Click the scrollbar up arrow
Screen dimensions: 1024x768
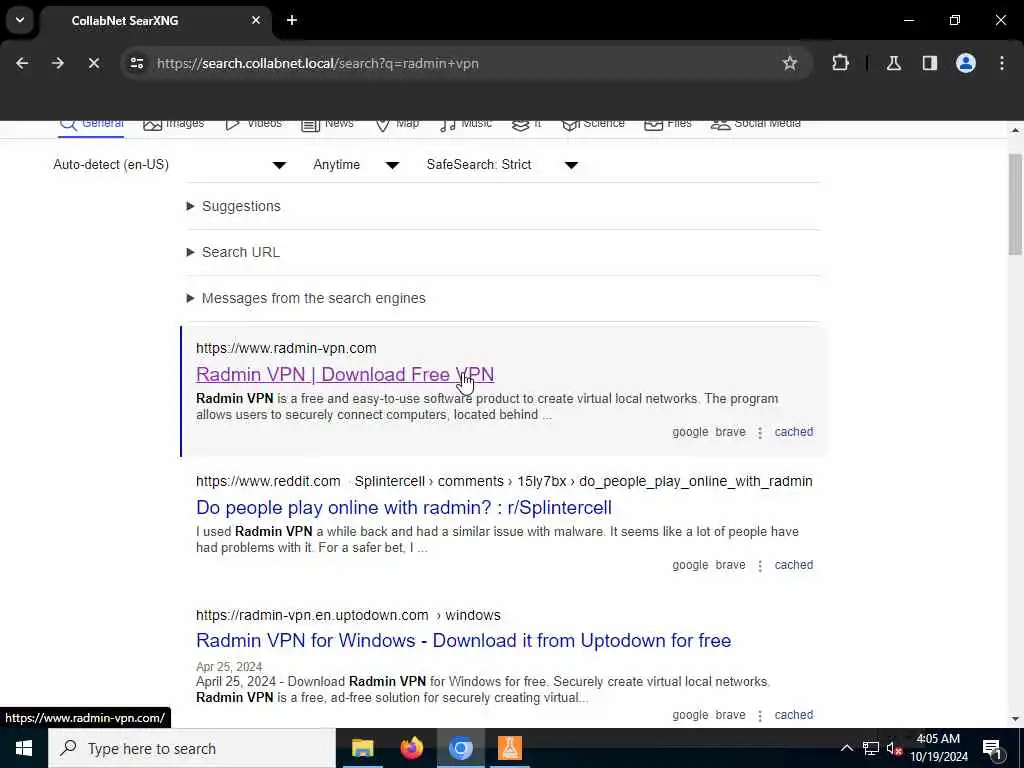1015,131
